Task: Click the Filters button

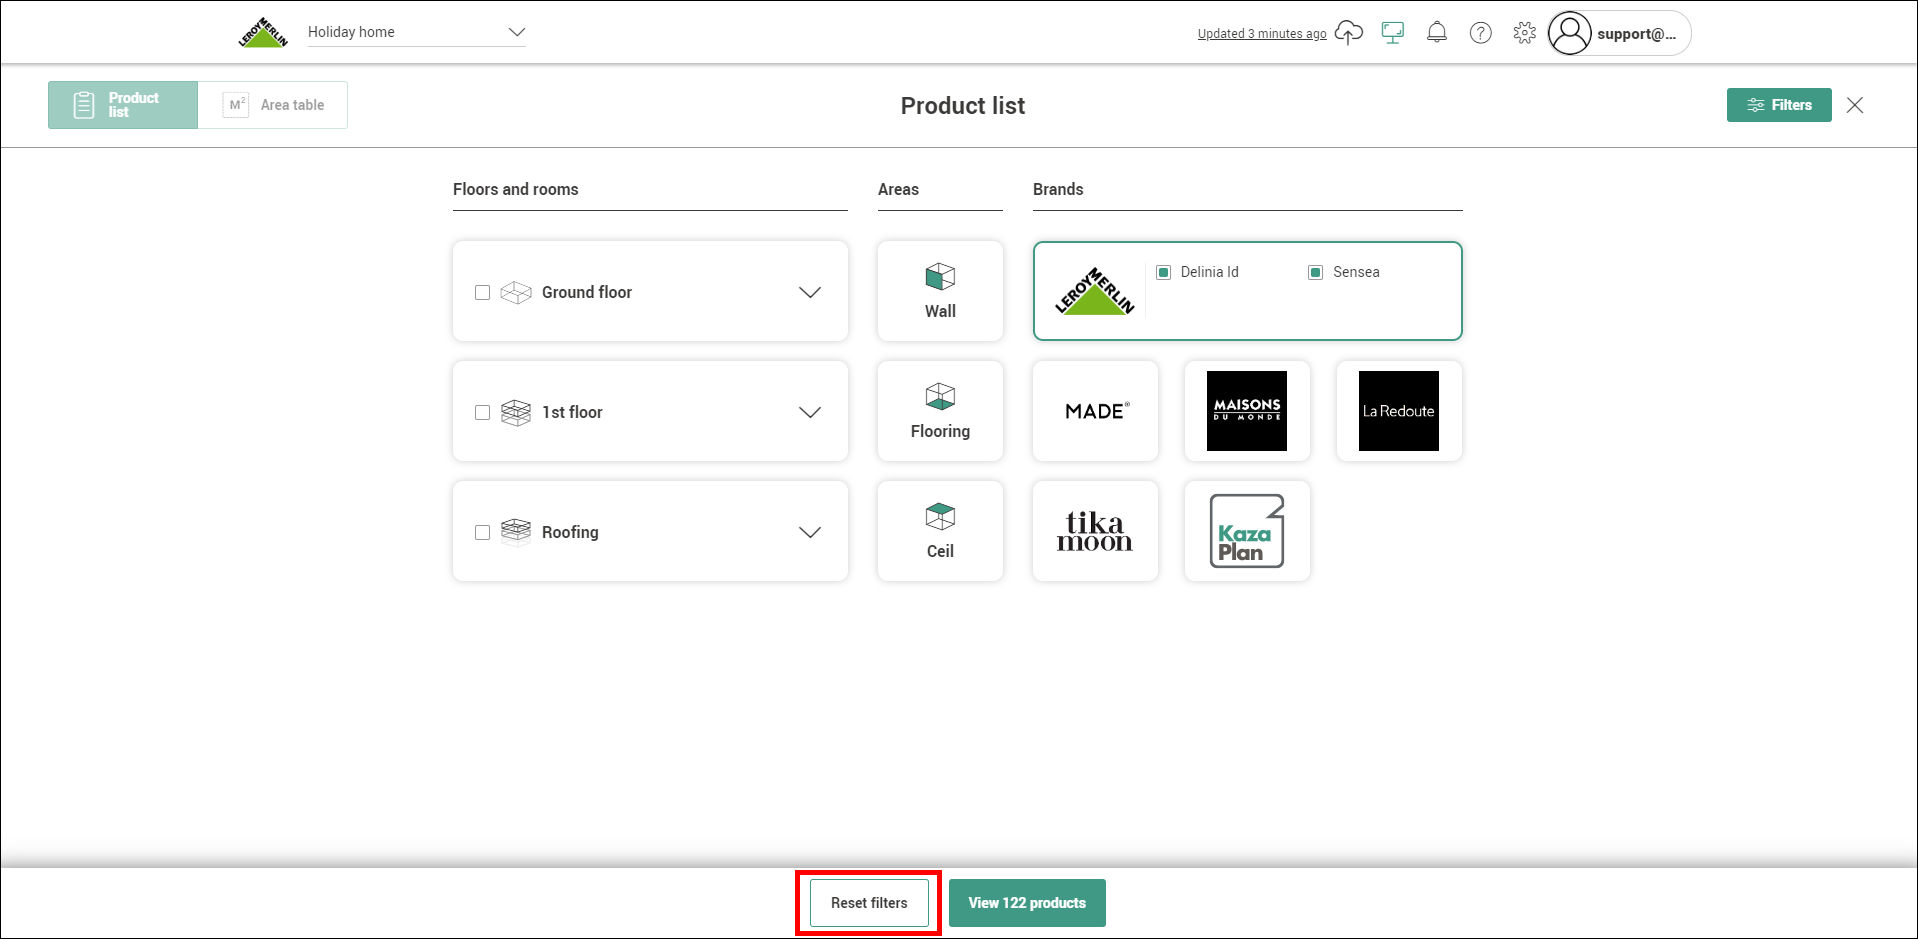Action: [1779, 105]
